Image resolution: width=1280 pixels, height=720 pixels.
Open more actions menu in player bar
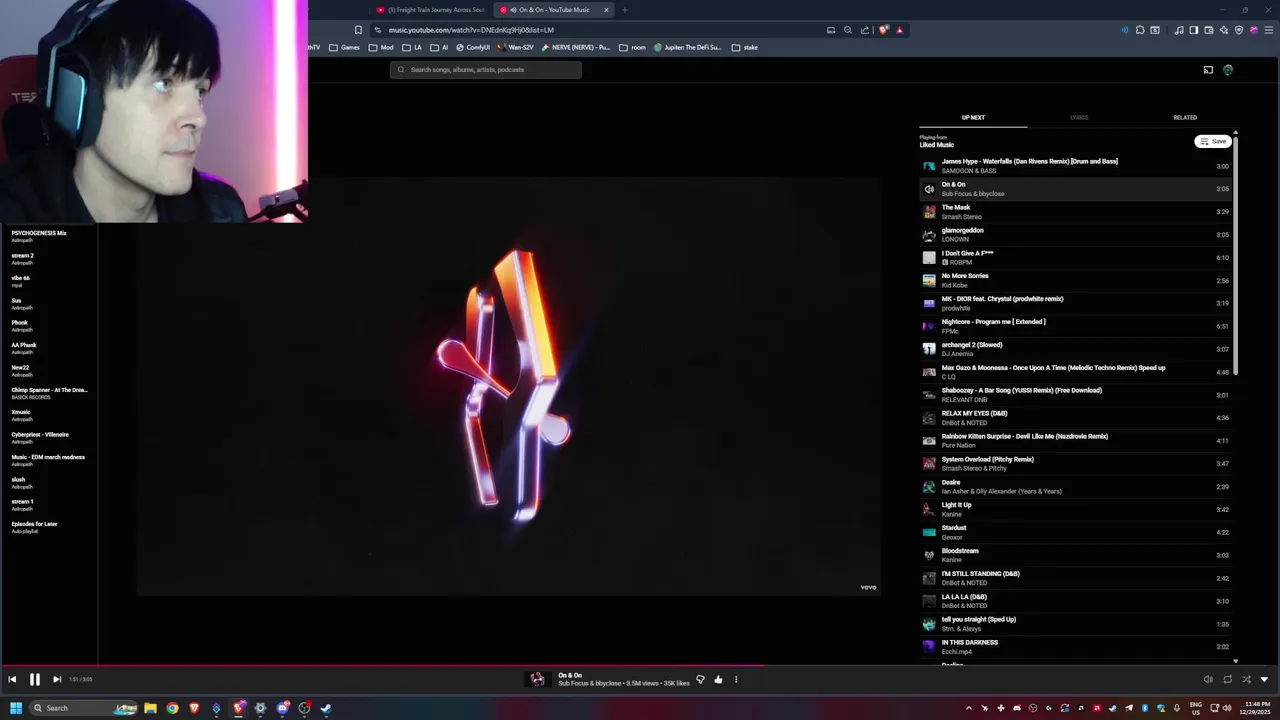736,679
